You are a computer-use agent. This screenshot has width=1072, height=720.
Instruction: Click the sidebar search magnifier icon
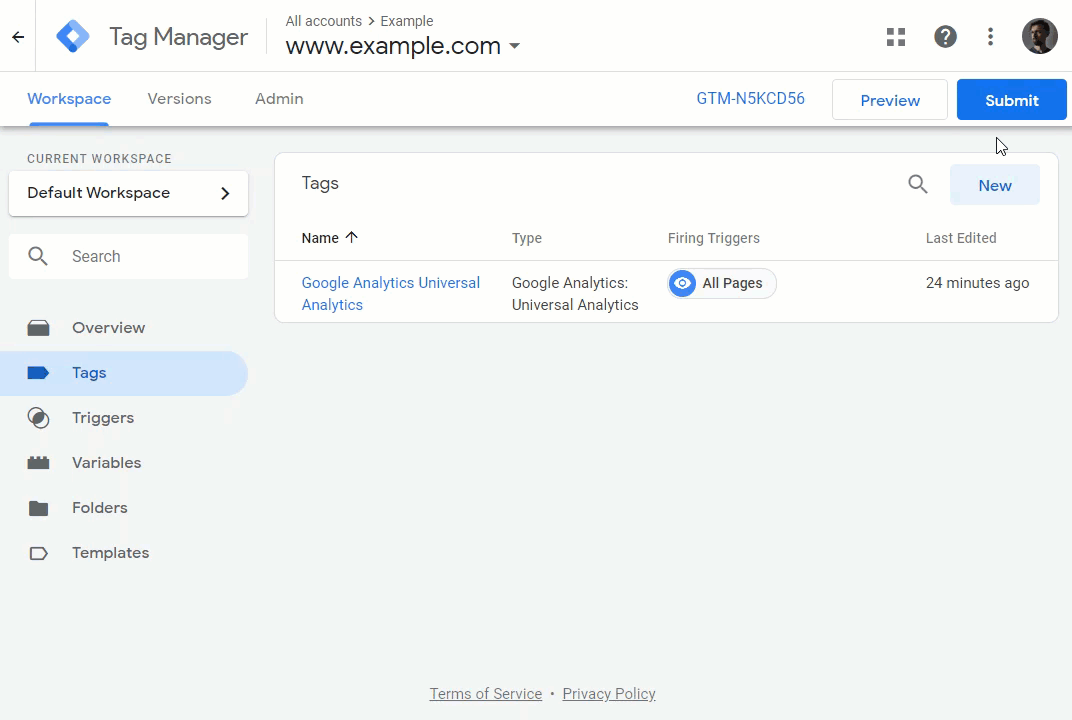point(38,256)
